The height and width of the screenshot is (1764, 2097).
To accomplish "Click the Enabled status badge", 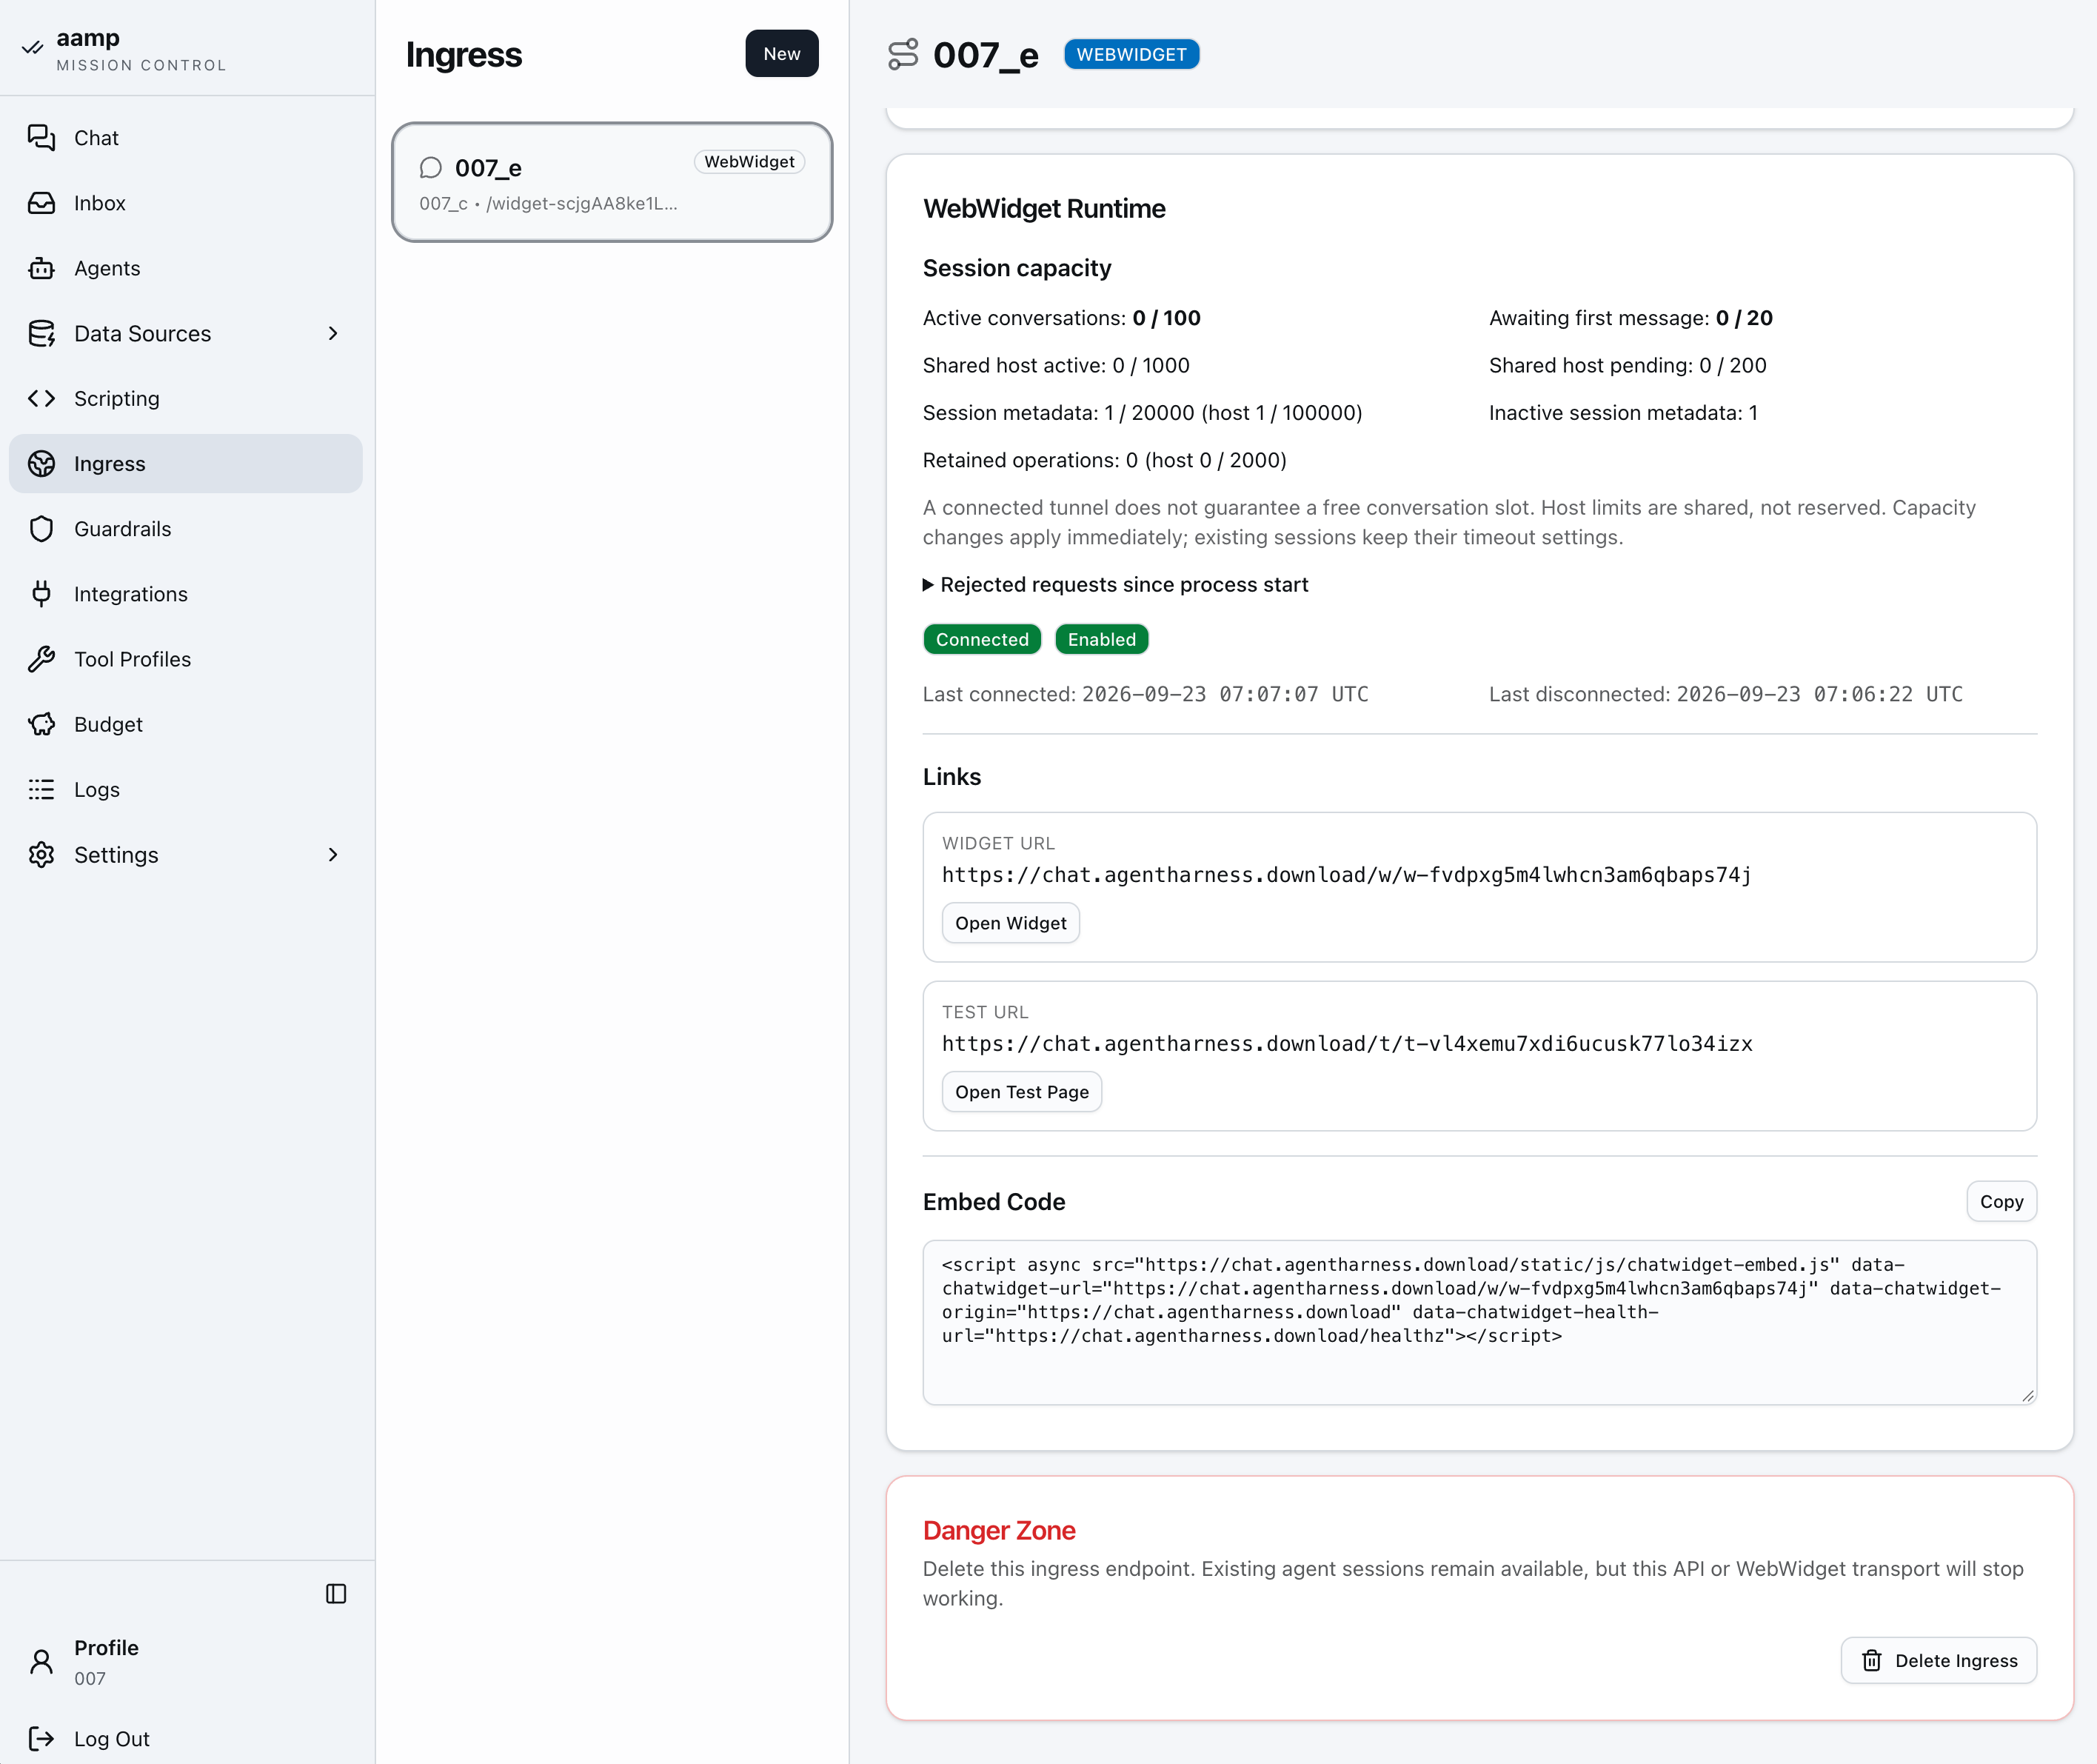I will (1102, 640).
